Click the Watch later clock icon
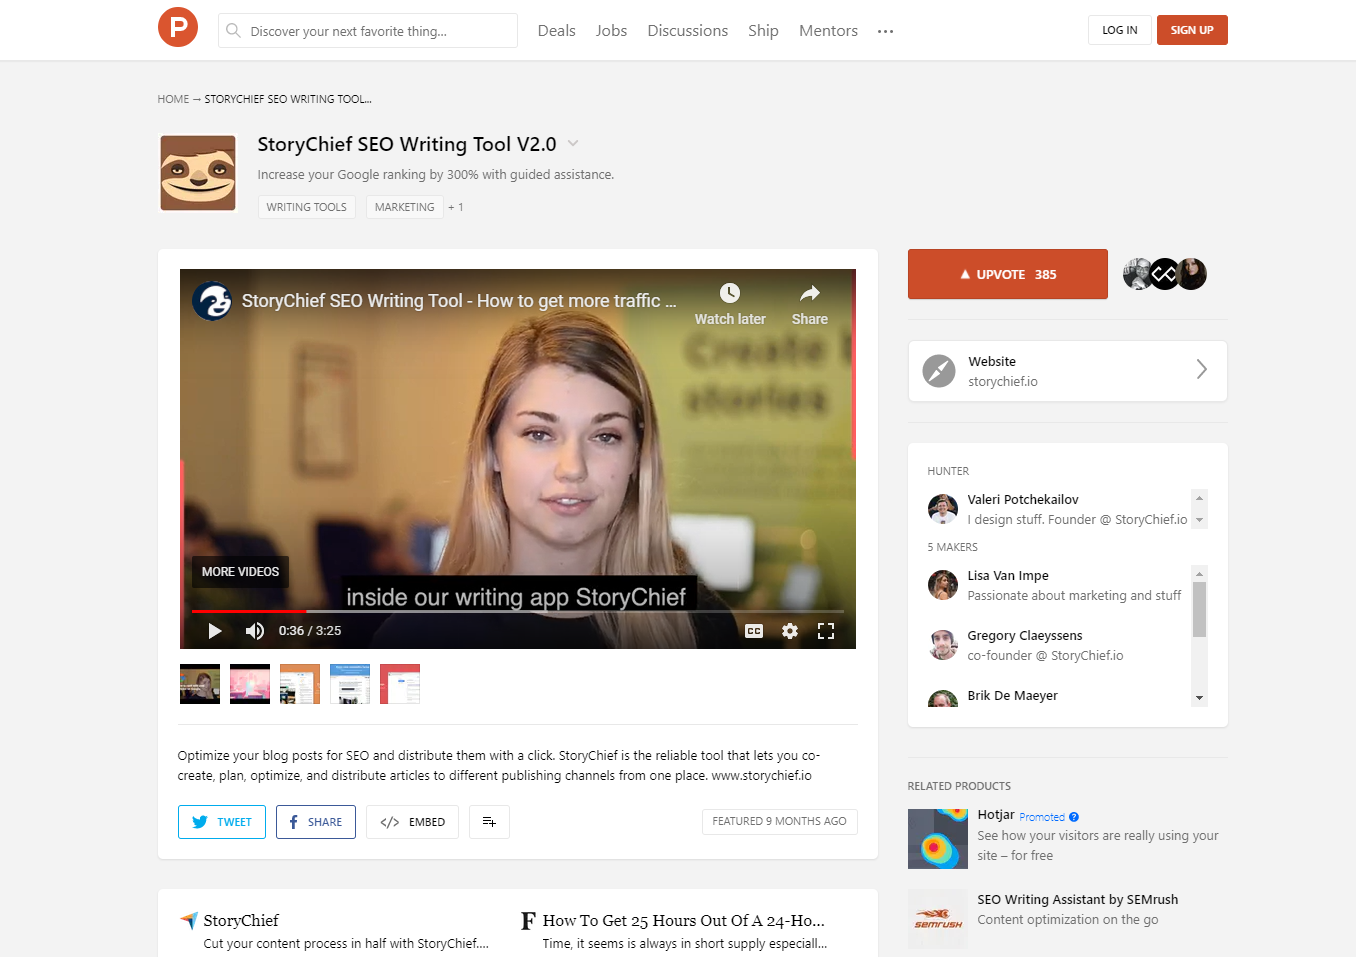 click(x=730, y=293)
